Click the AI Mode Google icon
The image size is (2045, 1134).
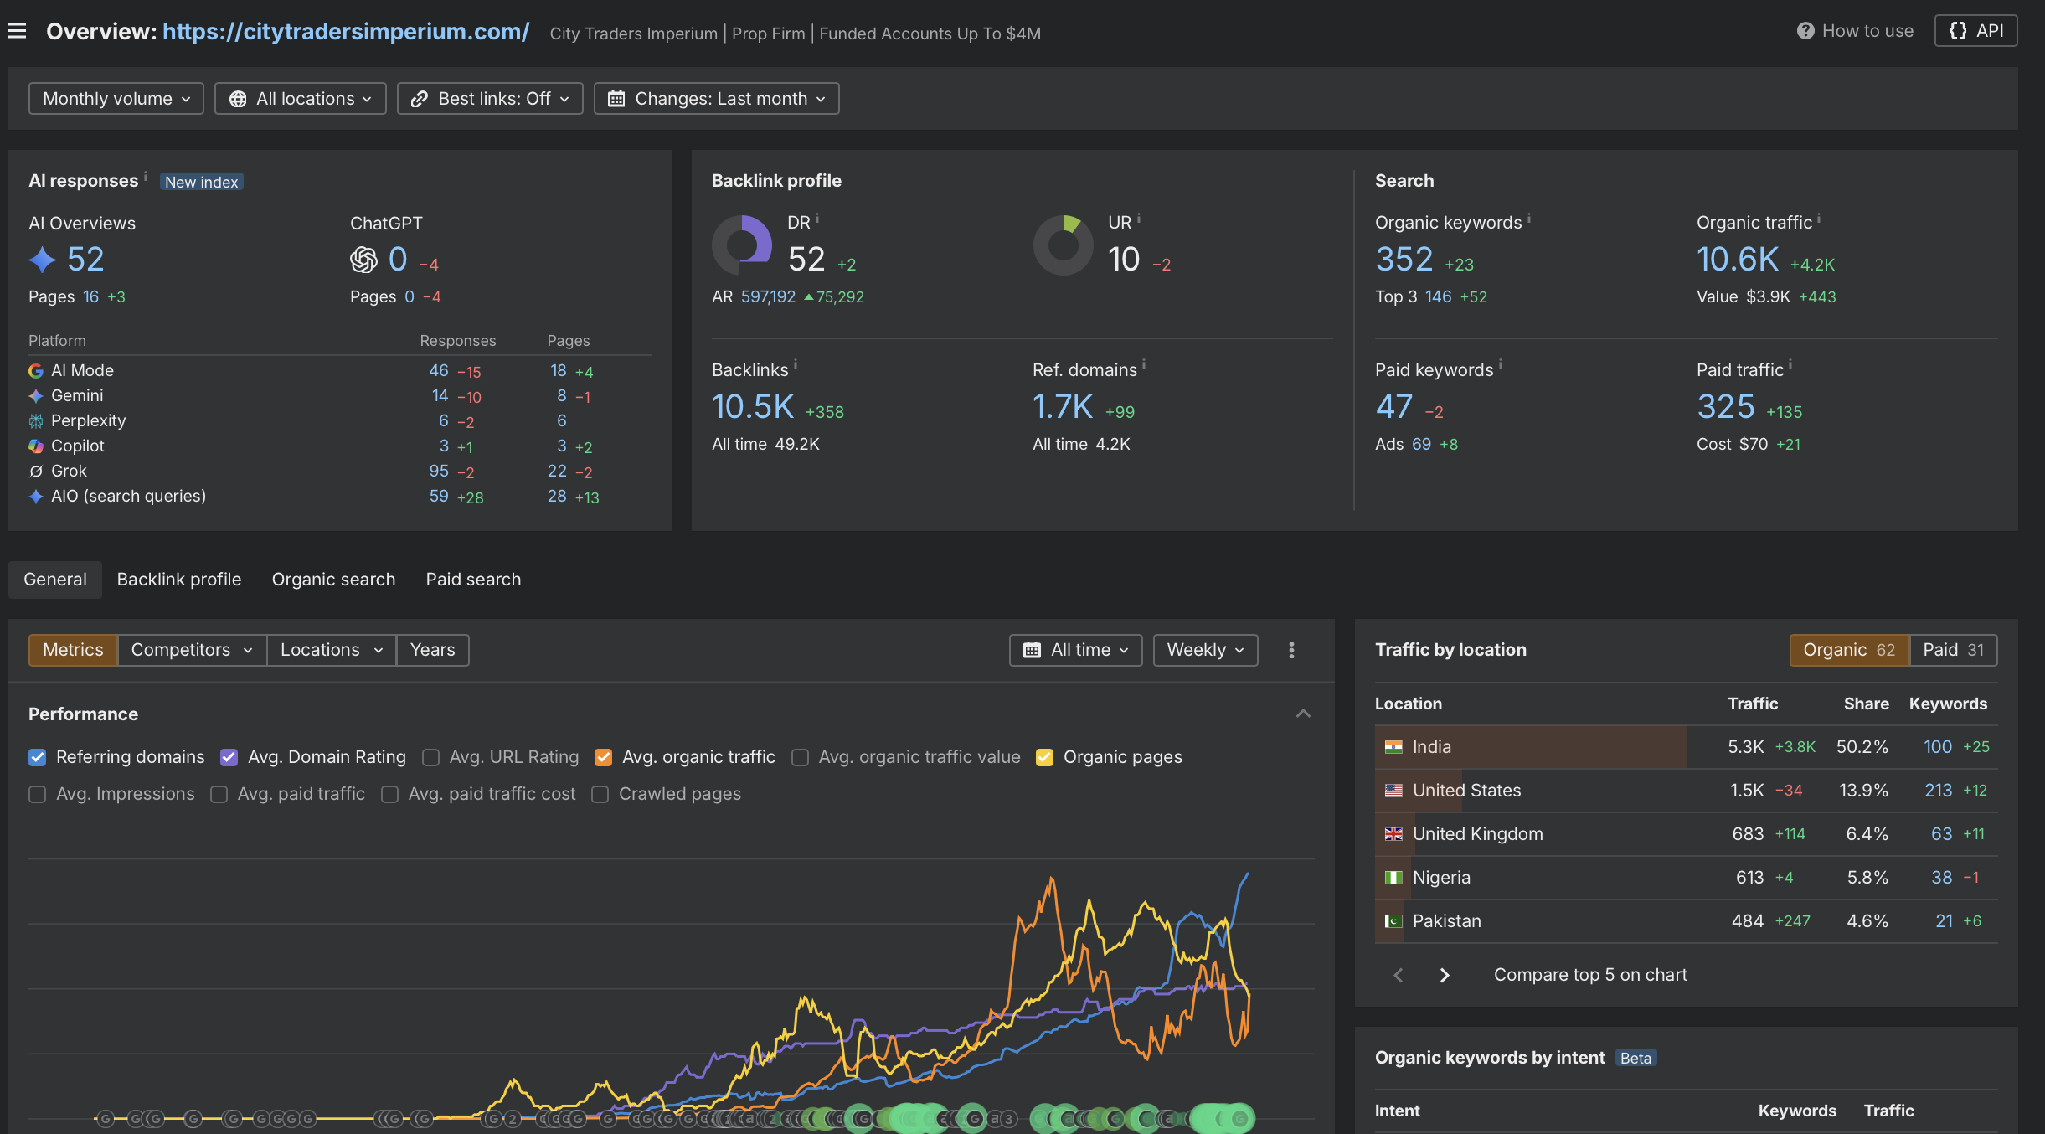(x=36, y=371)
